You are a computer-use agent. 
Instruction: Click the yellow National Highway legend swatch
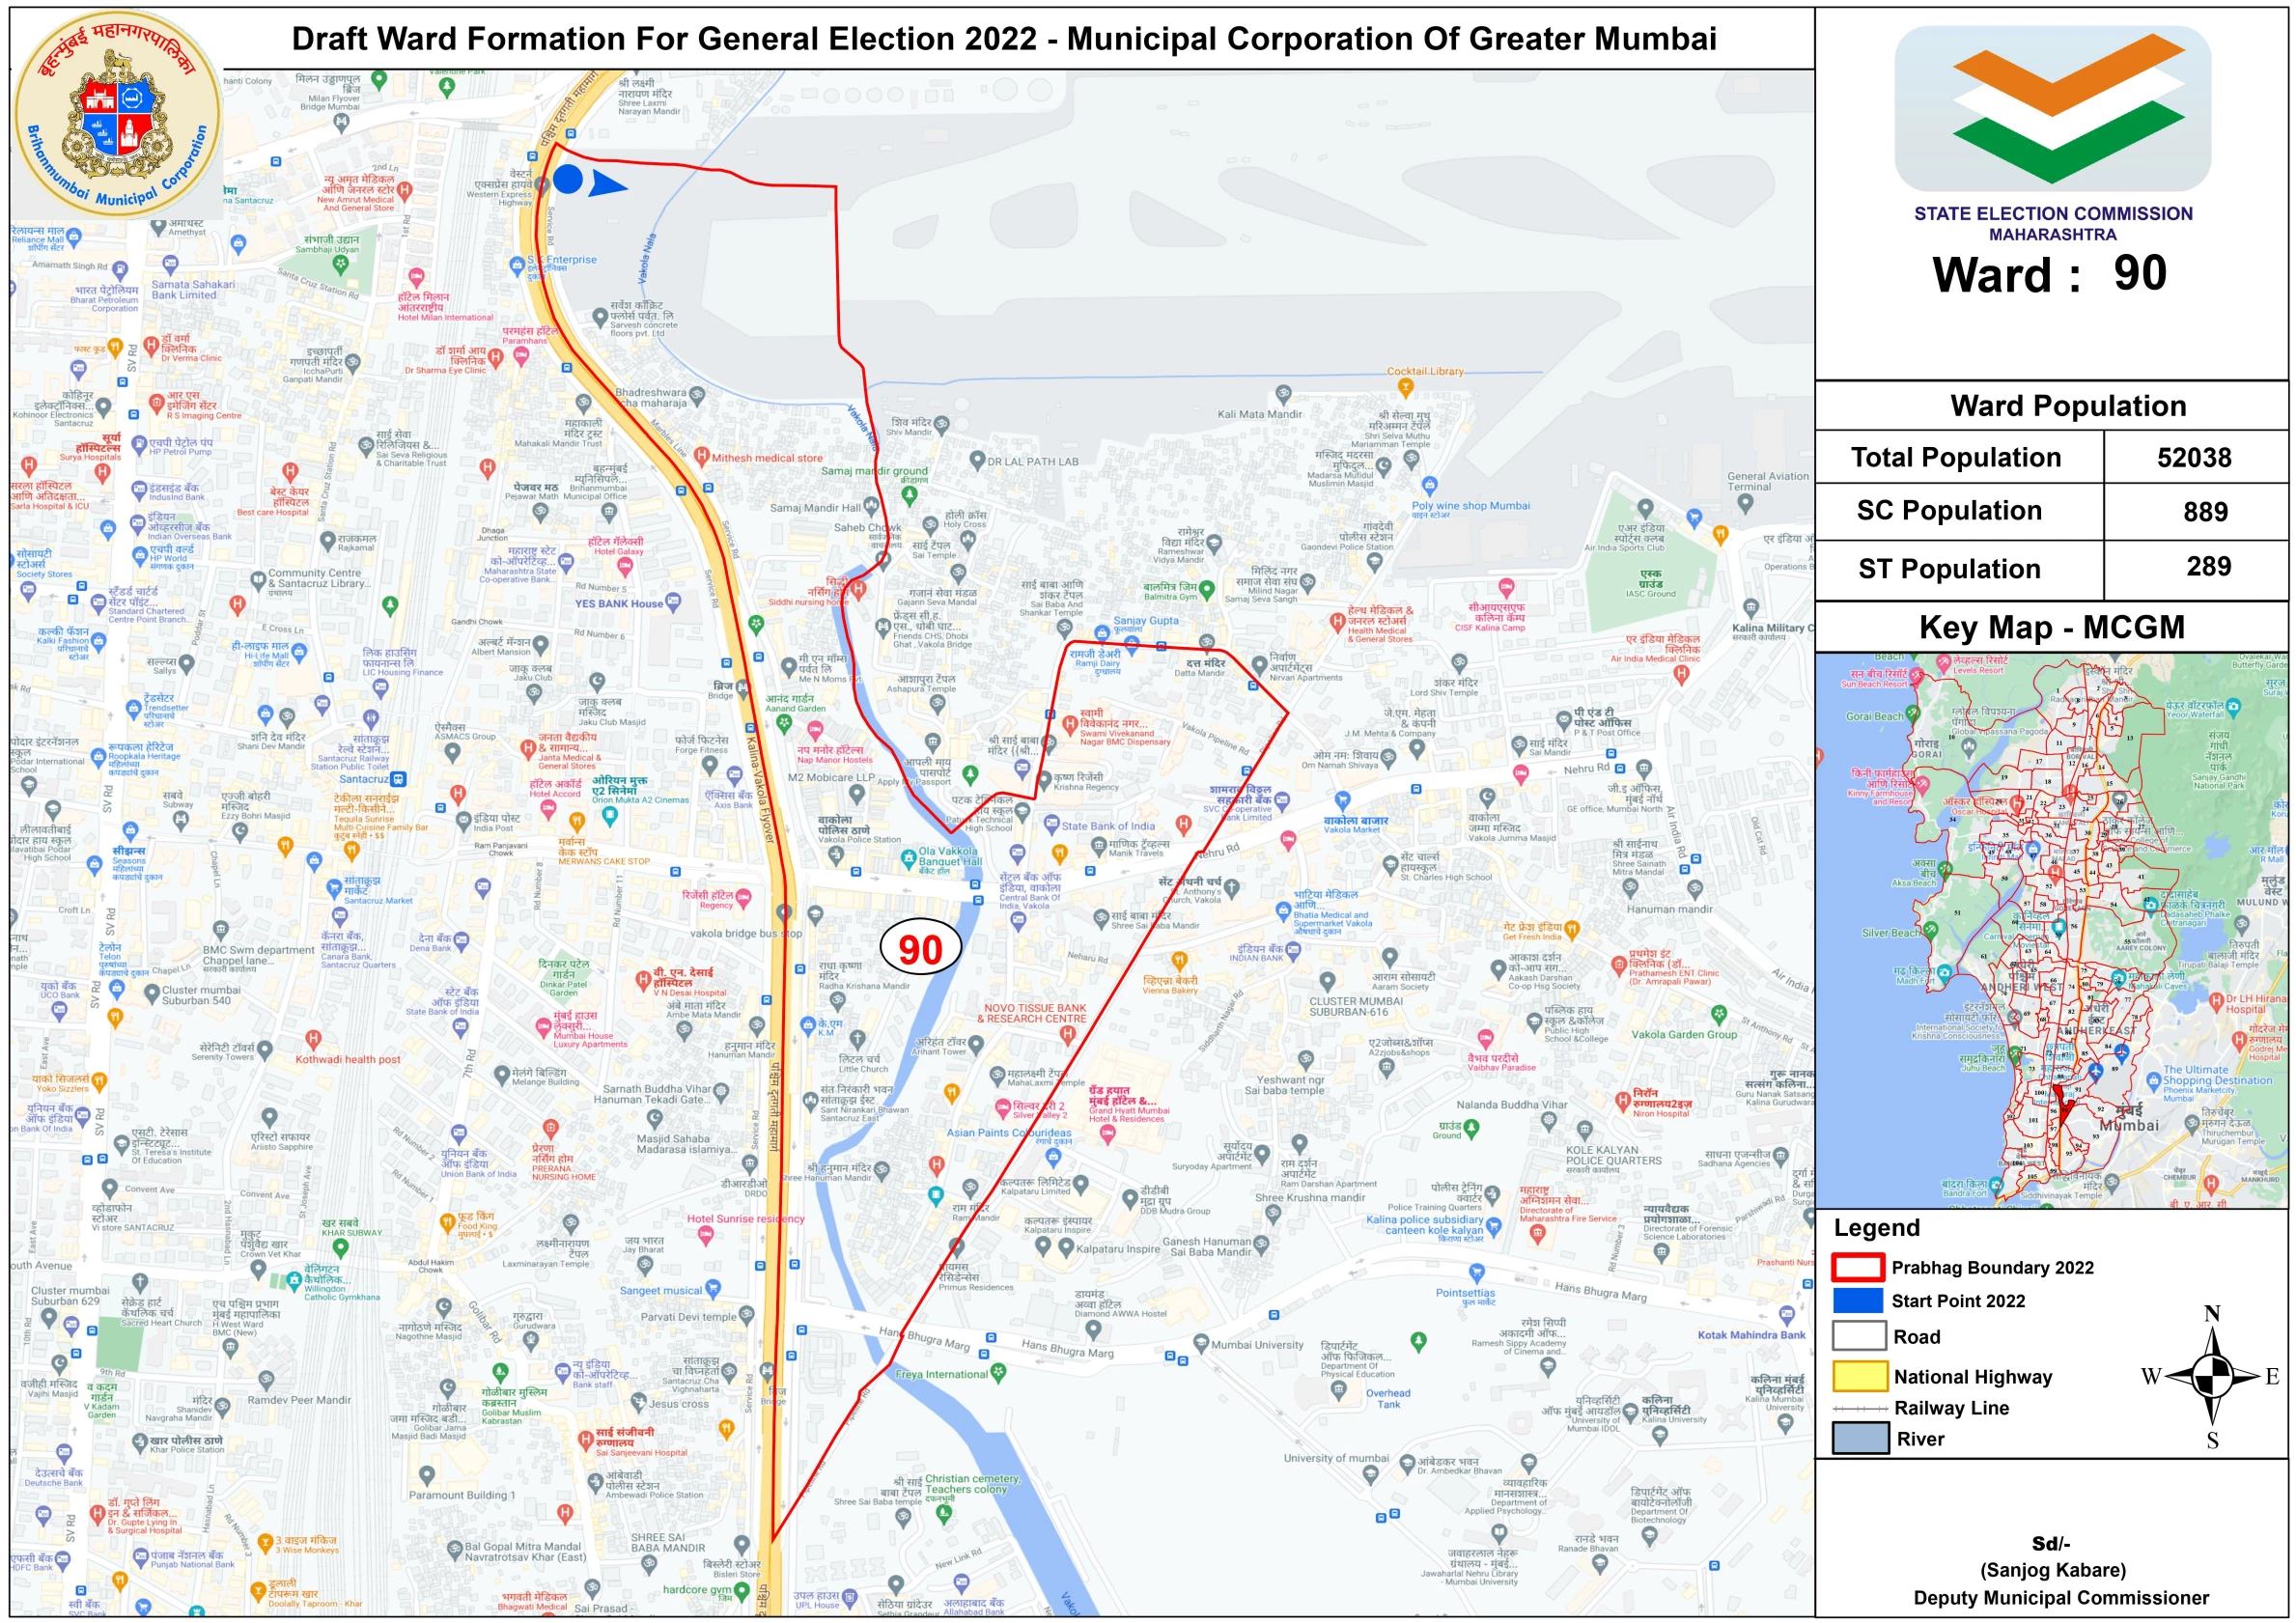pos(1859,1376)
